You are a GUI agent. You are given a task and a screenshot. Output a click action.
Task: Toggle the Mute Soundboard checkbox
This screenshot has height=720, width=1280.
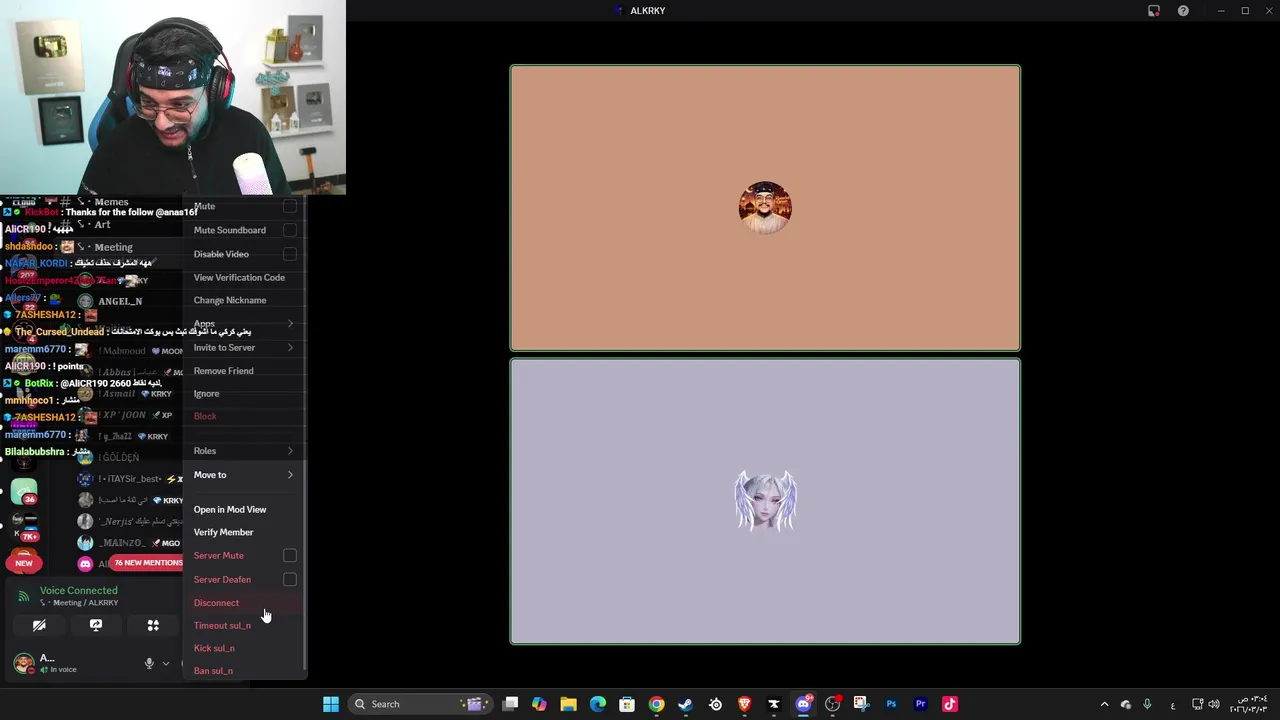pyautogui.click(x=289, y=230)
